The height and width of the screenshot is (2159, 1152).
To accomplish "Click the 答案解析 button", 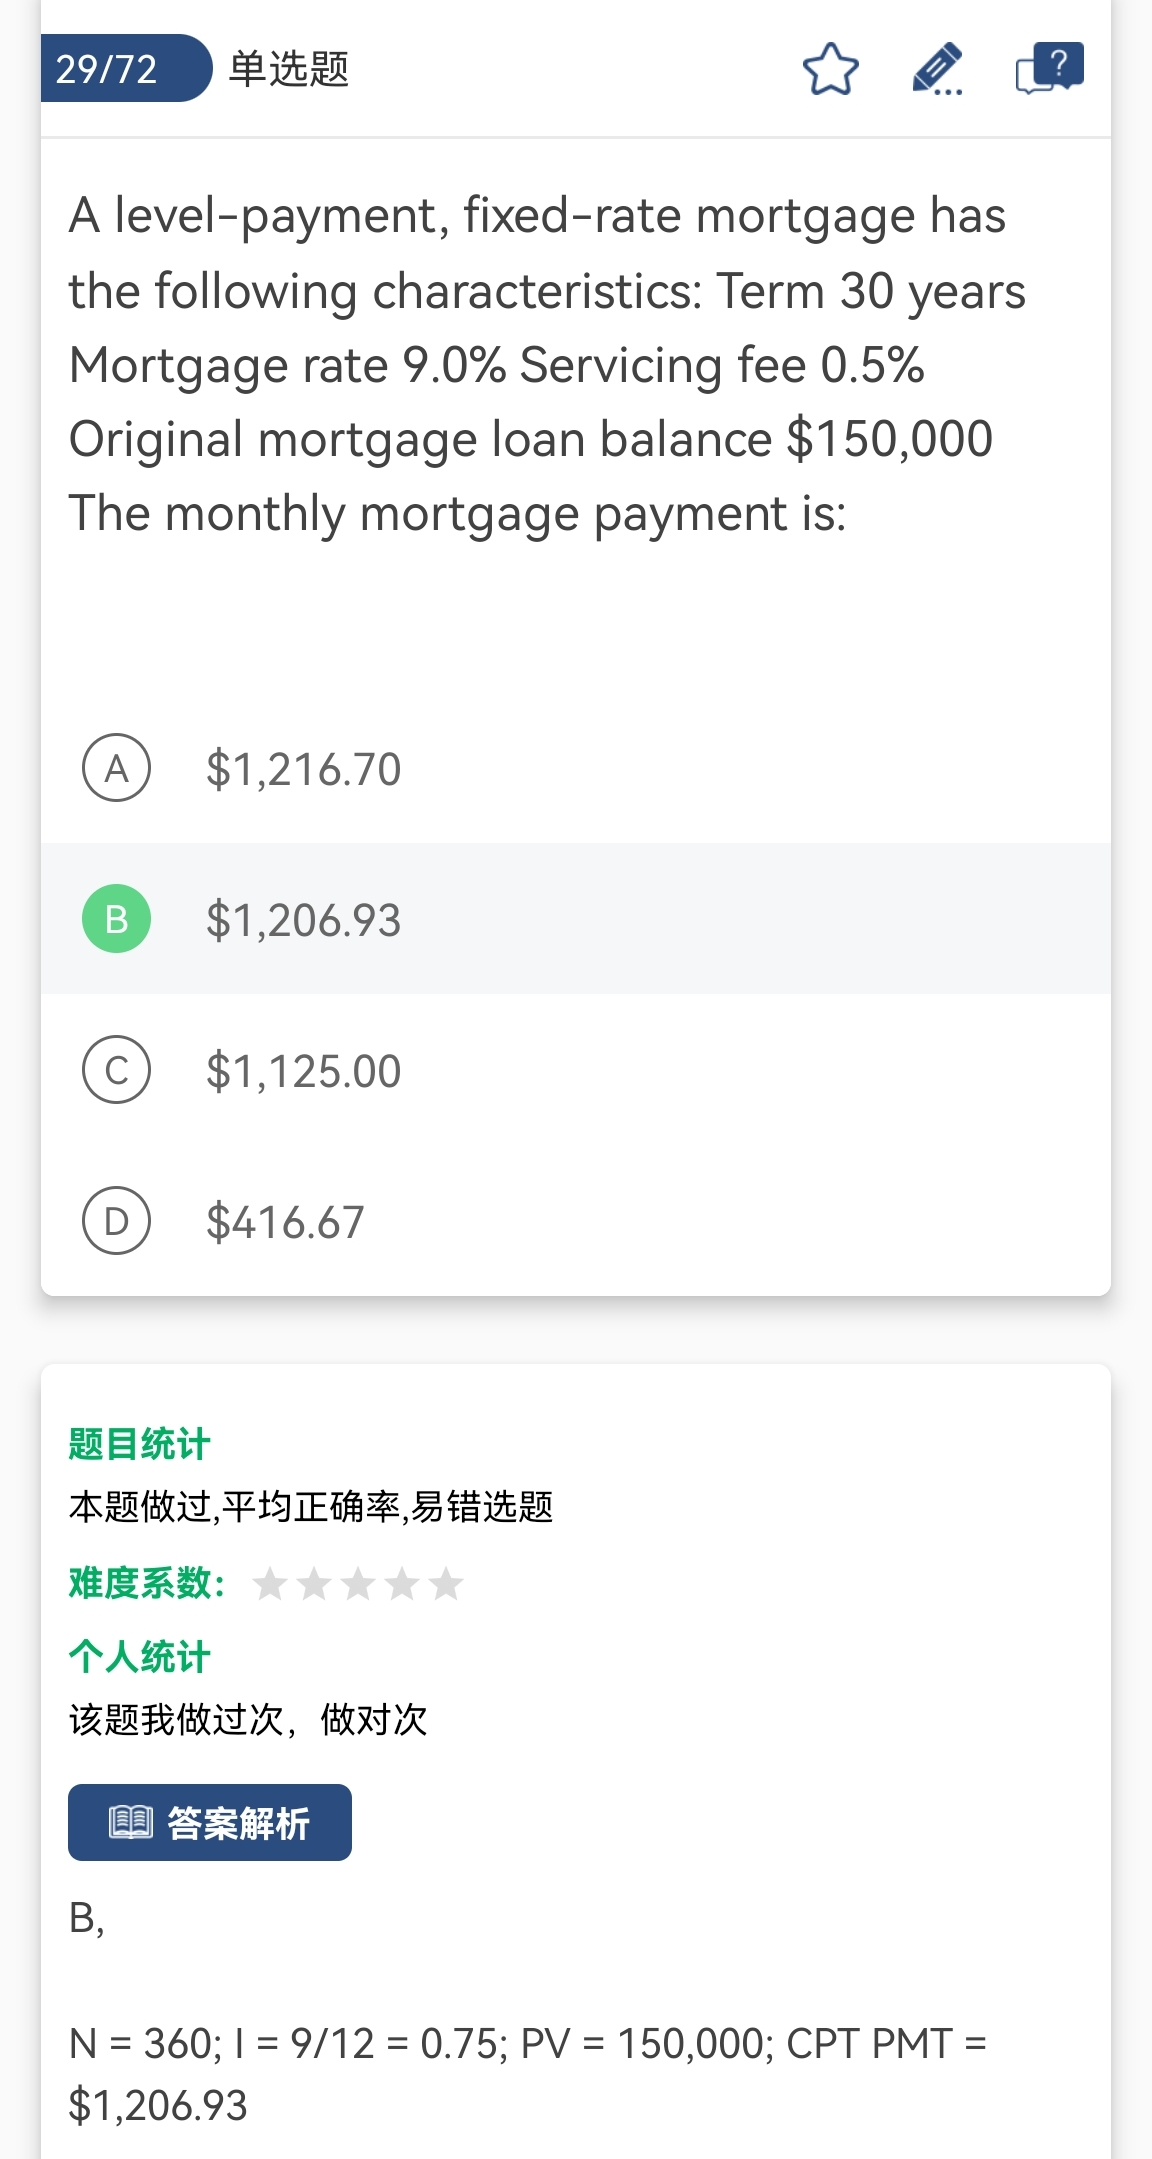I will pos(210,1822).
